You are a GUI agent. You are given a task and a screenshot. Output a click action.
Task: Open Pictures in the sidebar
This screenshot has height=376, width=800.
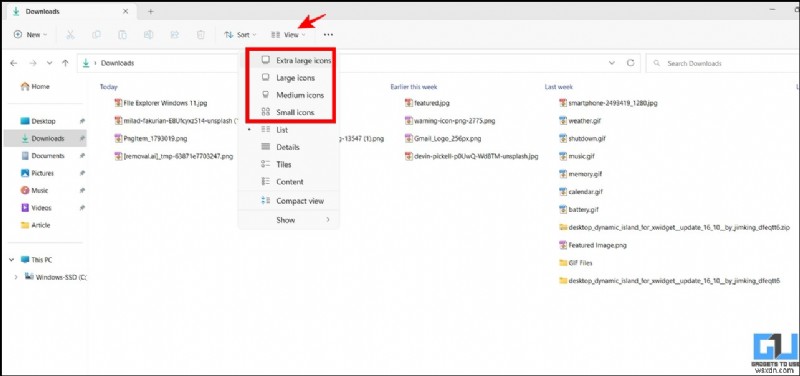click(37, 173)
